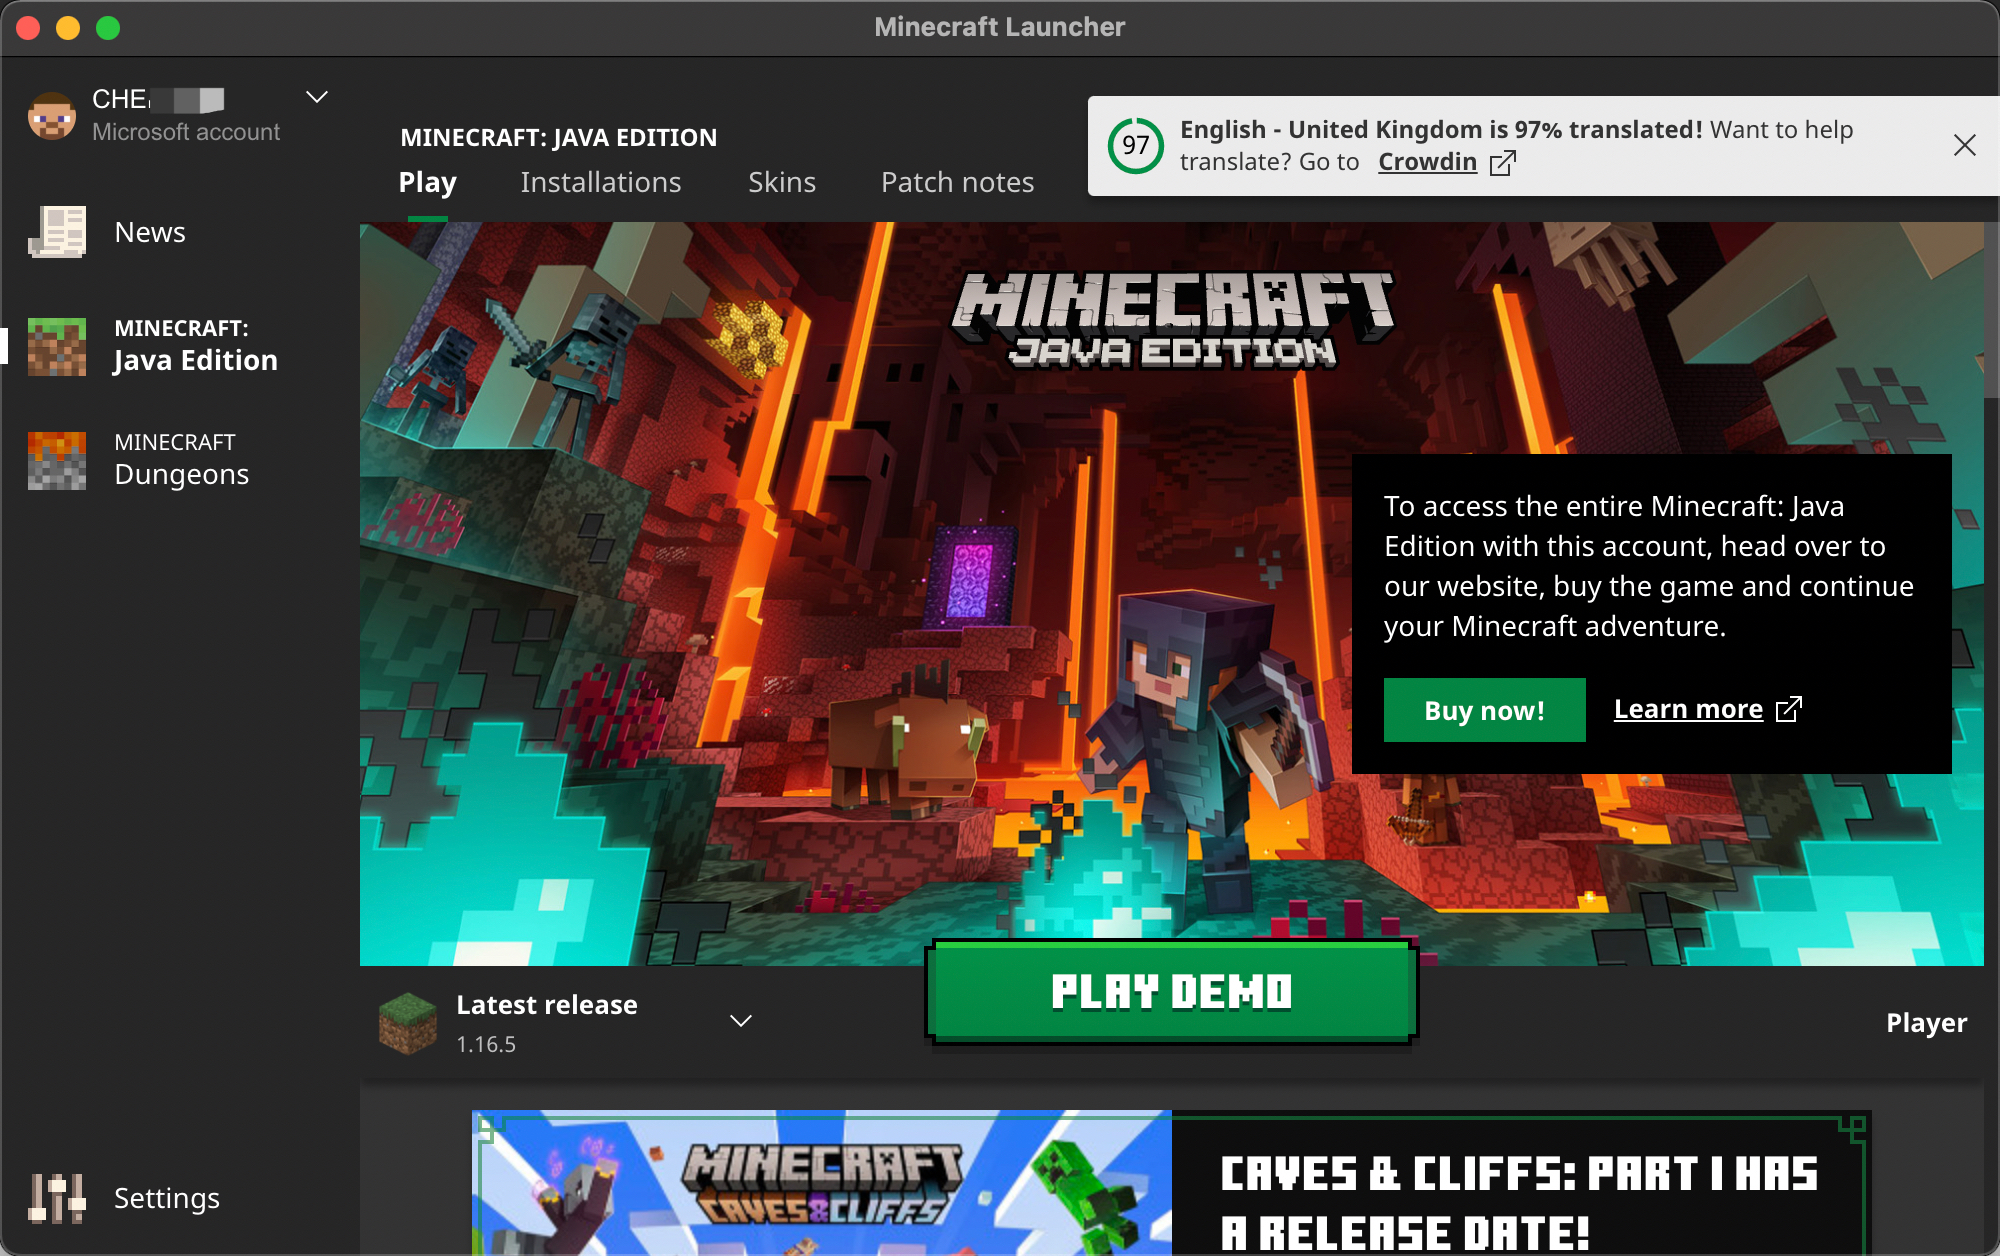Open the Caves & Cliffs news thumbnail
The image size is (2000, 1256).
822,1183
